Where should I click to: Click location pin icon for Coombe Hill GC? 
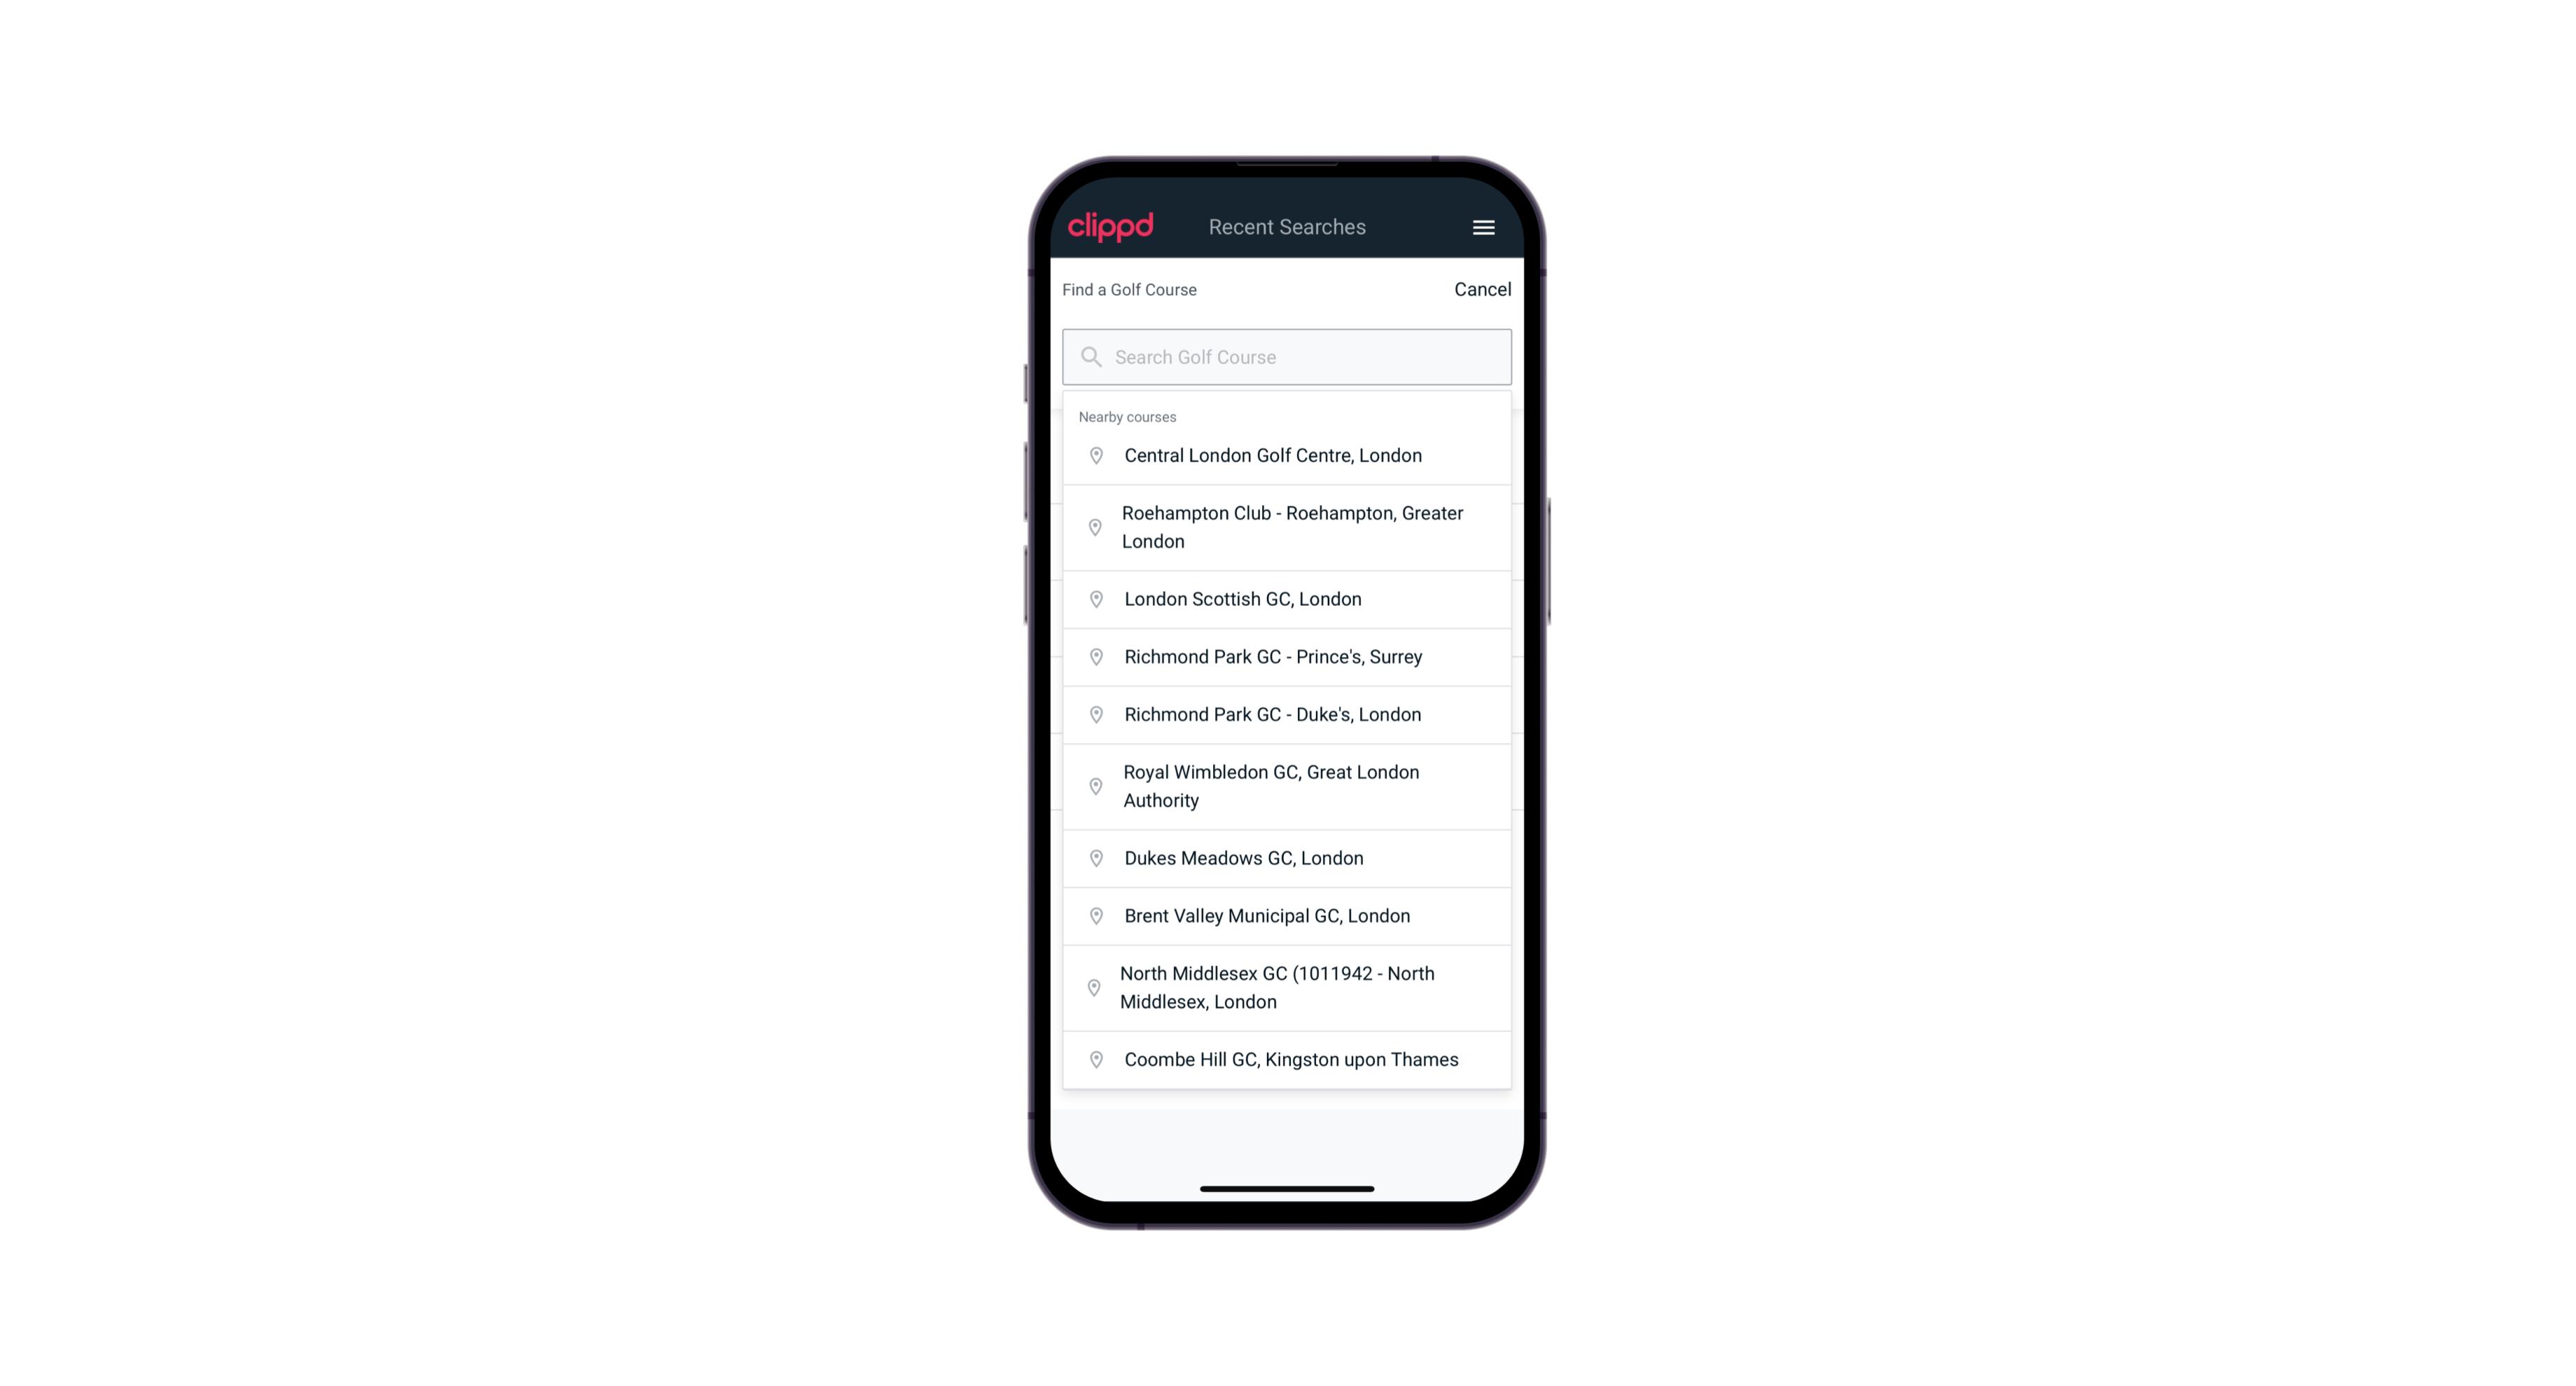pos(1093,1058)
